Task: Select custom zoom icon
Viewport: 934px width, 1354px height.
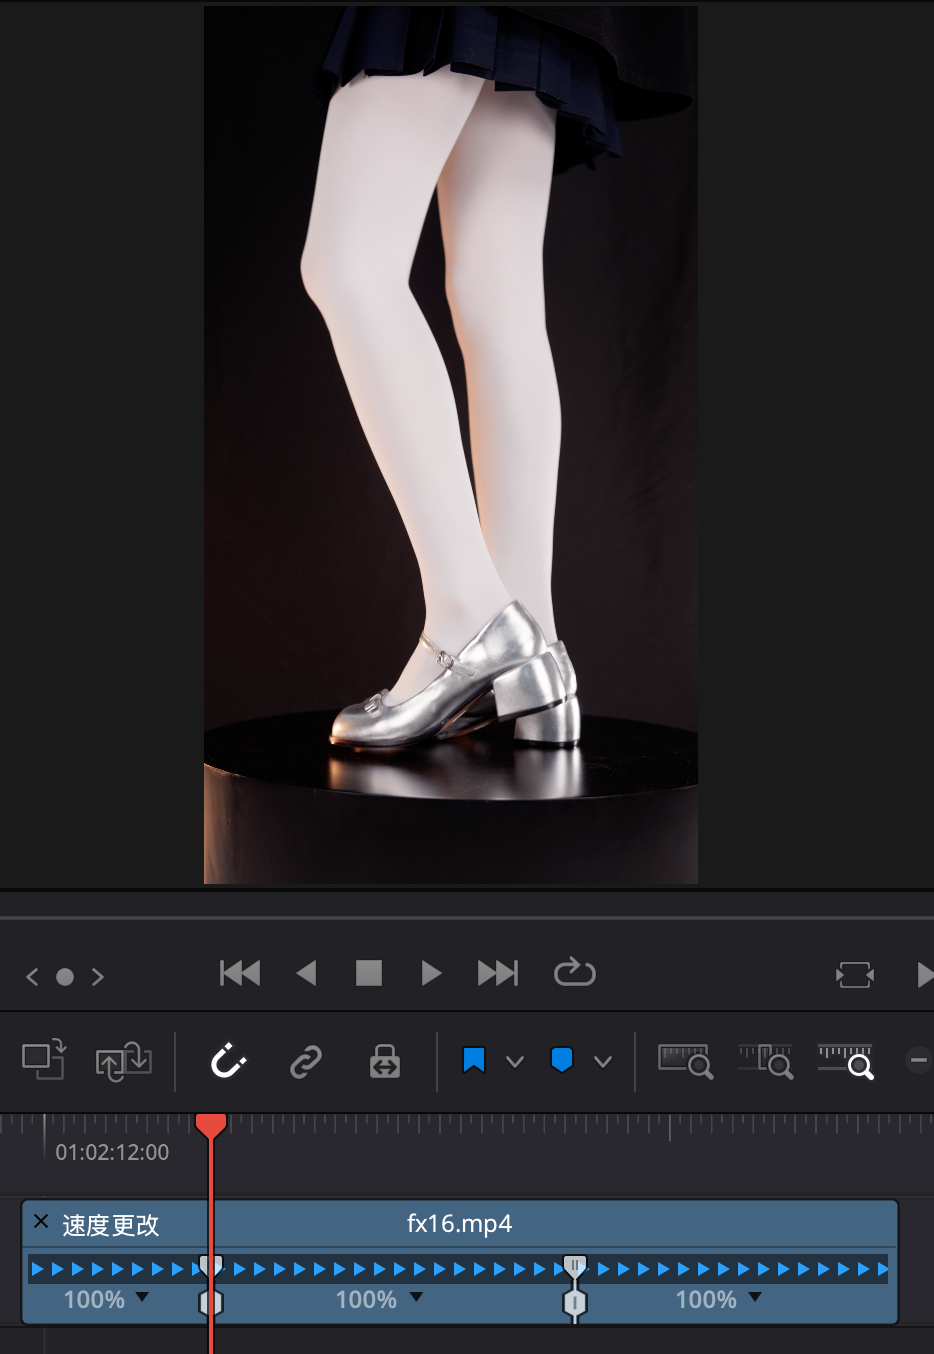Action: (x=846, y=1061)
